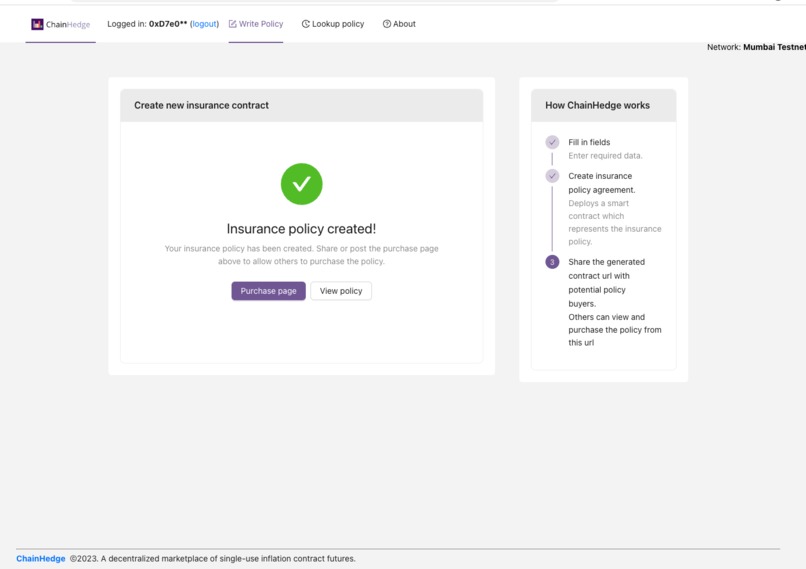Click the logged in address 0xD7e0**
This screenshot has height=569, width=806.
168,24
